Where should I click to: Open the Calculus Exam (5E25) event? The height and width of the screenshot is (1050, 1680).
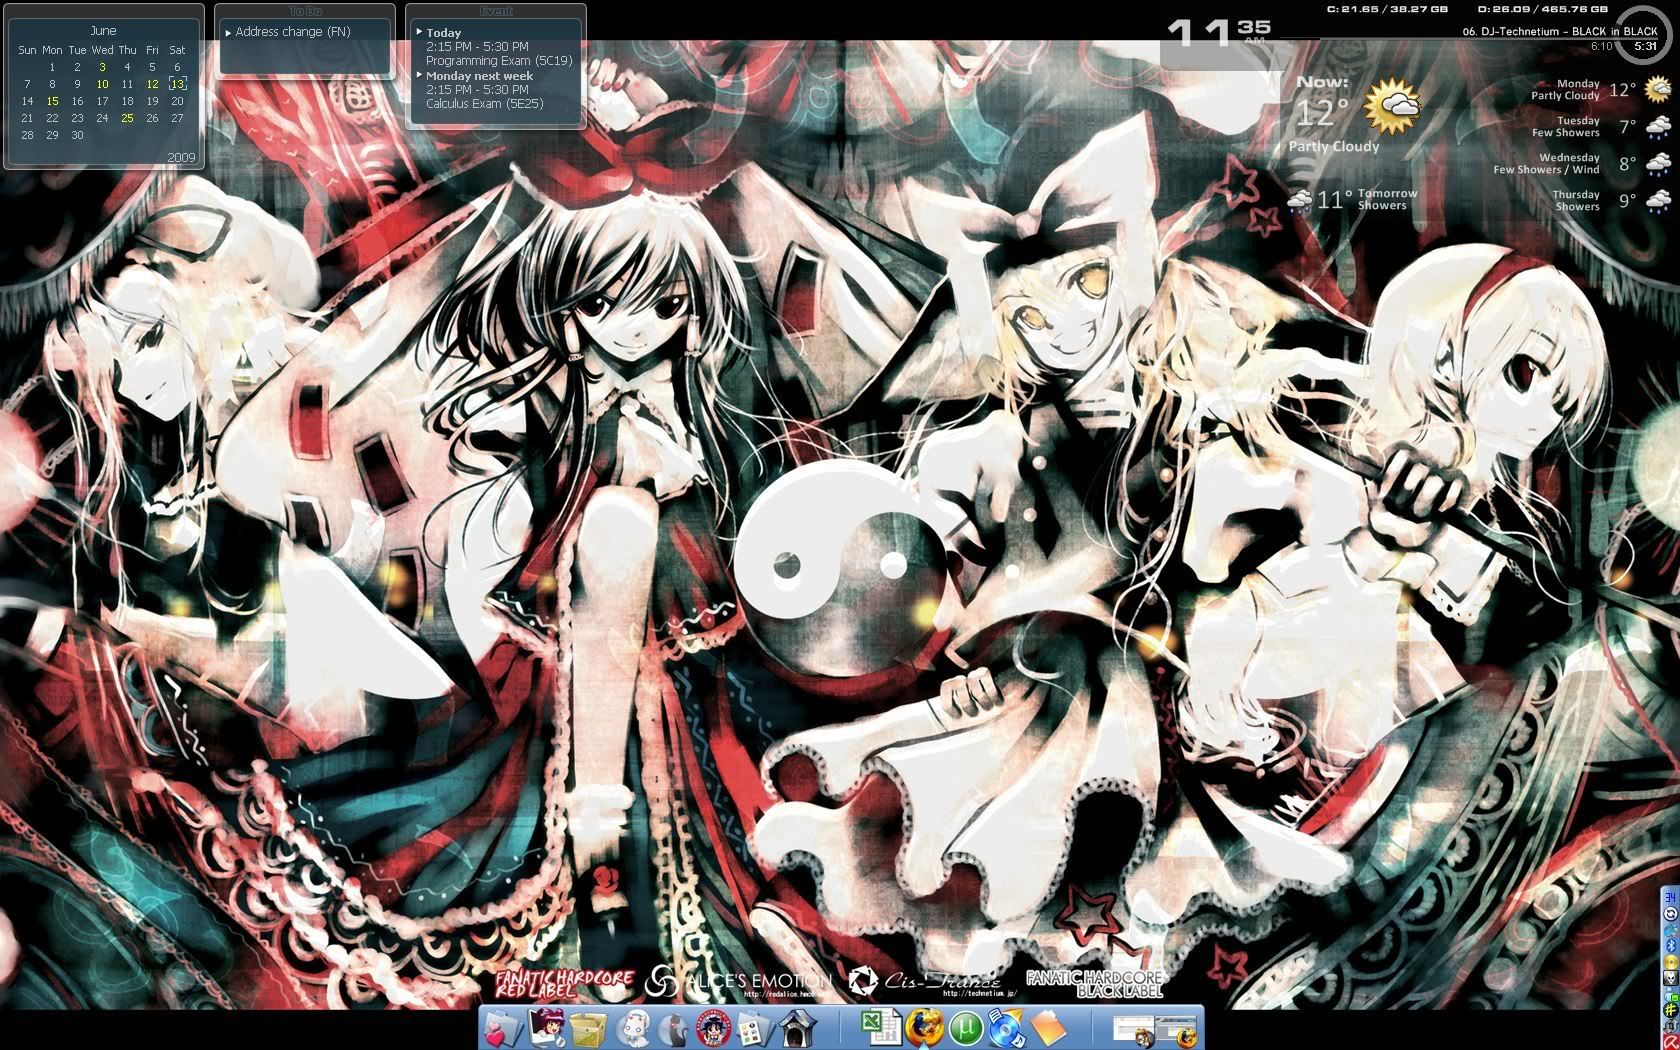[484, 104]
